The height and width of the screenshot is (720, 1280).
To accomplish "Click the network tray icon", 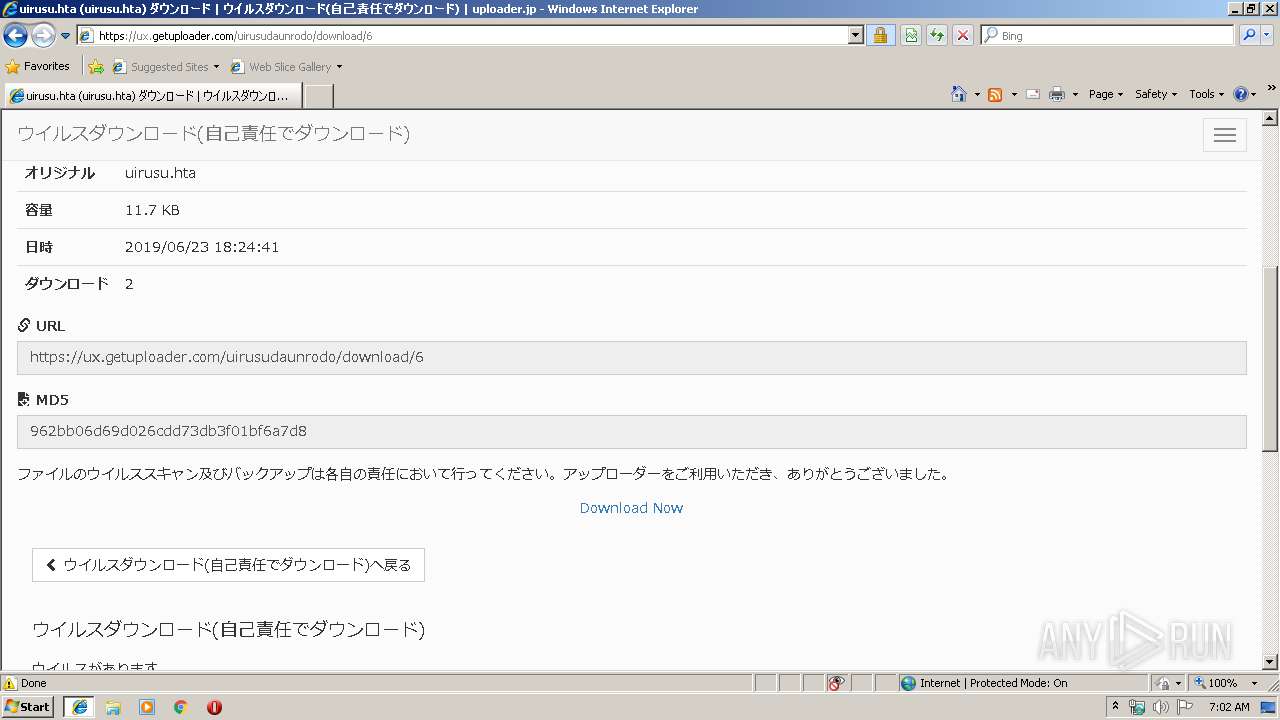I will 1137,707.
